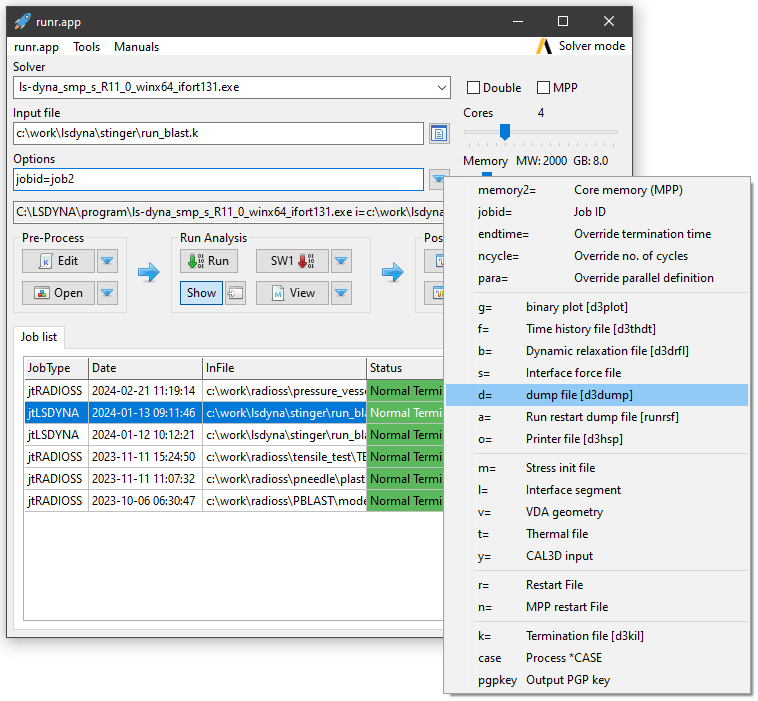
Task: Select job dated 2023-11-11 15:24:50
Action: (x=234, y=457)
